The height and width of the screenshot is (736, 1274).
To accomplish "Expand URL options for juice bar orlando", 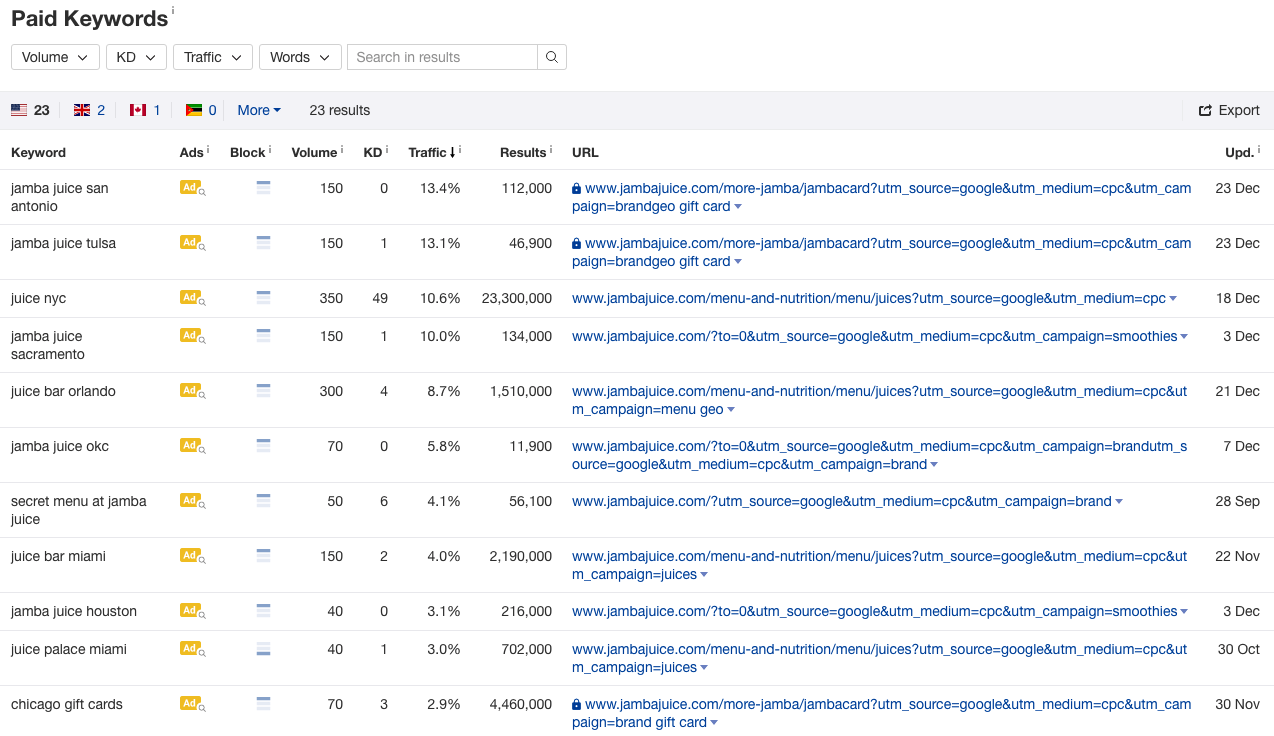I will [x=731, y=410].
